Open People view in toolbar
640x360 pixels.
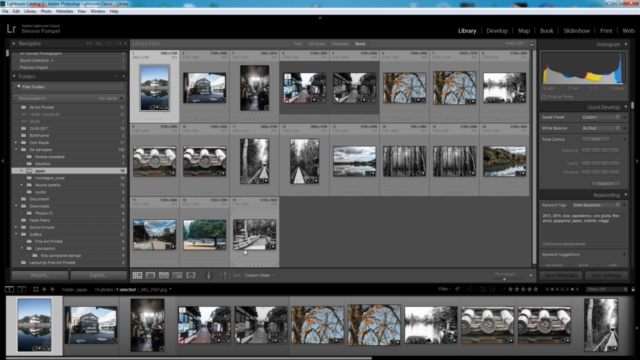click(x=191, y=276)
